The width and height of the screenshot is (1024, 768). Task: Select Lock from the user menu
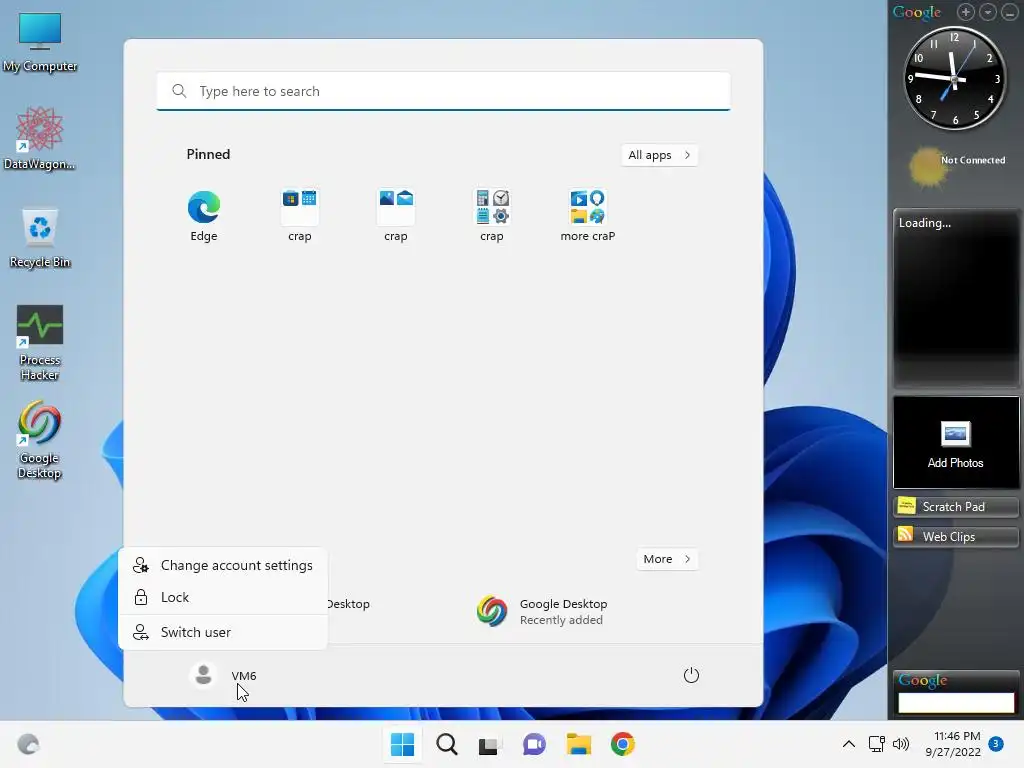point(223,597)
